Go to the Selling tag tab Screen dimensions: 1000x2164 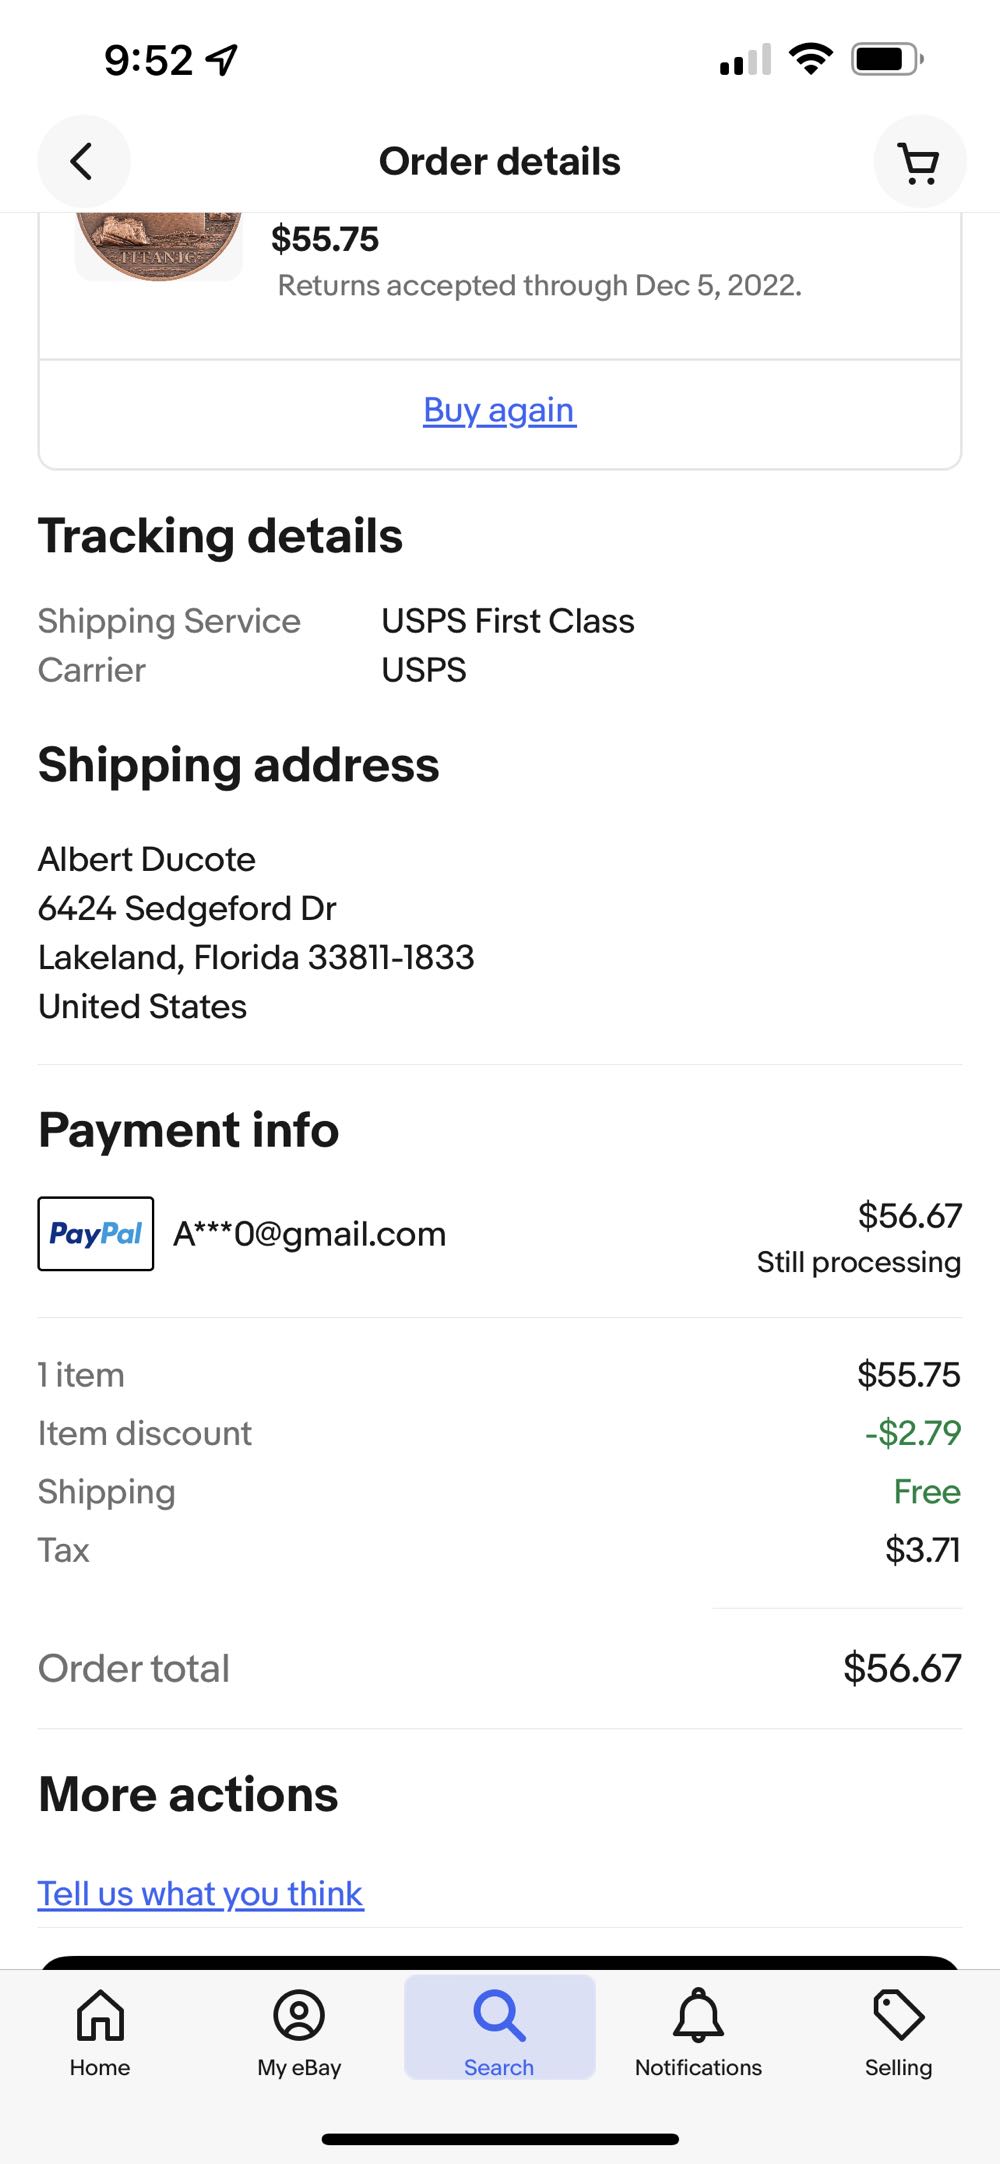click(898, 2029)
